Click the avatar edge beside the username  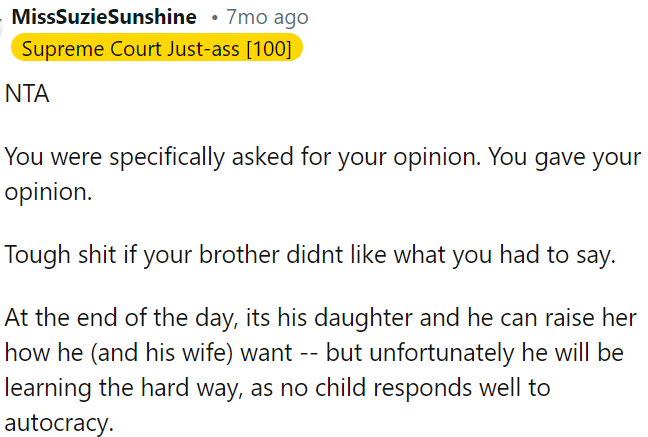(x=2, y=17)
